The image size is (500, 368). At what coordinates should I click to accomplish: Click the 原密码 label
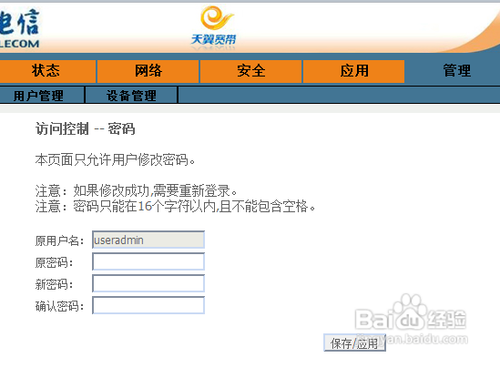[x=54, y=262]
